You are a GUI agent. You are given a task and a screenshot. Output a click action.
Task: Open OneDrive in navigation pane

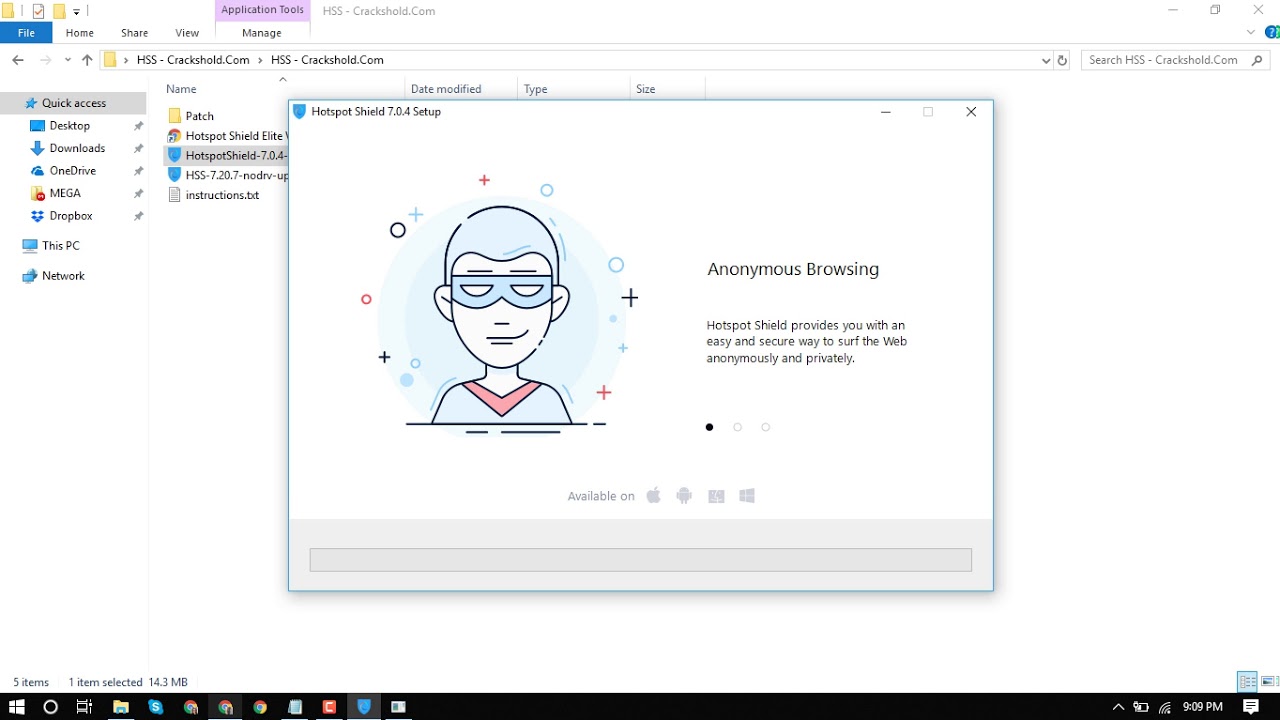pos(73,171)
